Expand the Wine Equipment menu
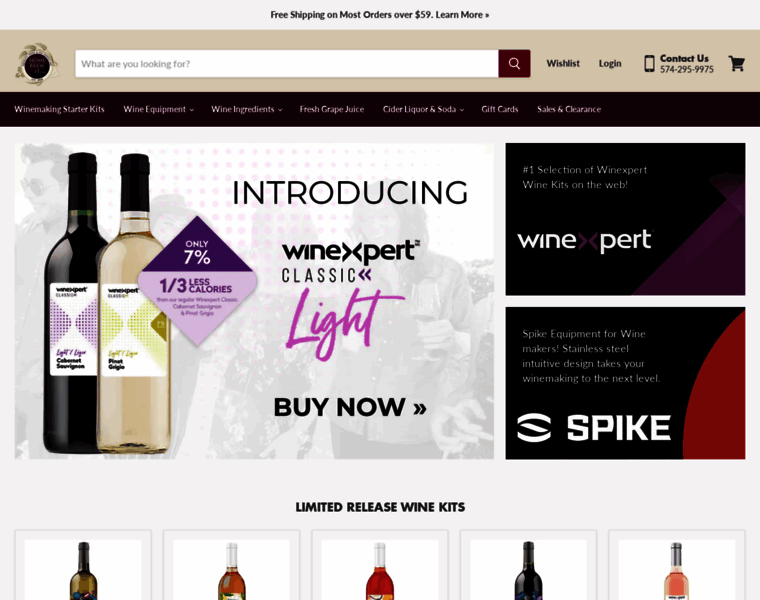This screenshot has height=600, width=760. (158, 110)
